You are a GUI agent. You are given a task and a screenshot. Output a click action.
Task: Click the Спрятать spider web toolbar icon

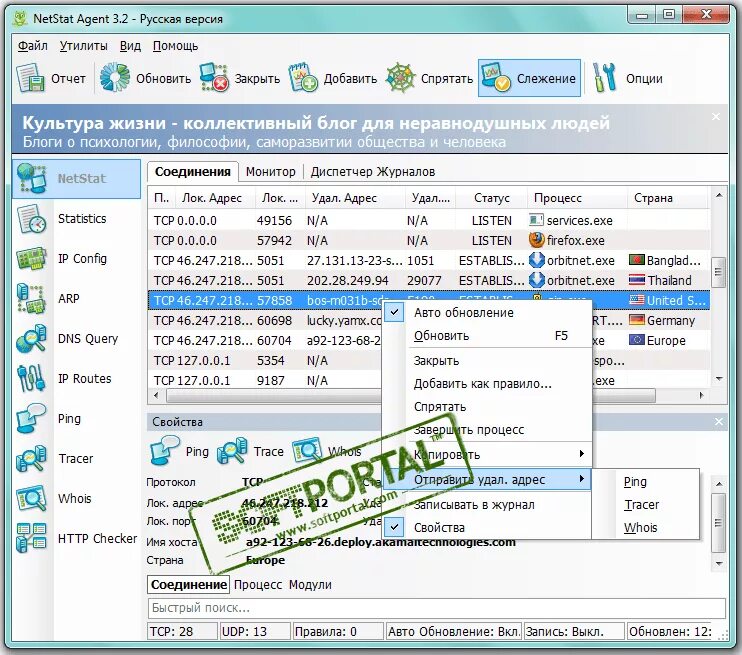pos(400,78)
